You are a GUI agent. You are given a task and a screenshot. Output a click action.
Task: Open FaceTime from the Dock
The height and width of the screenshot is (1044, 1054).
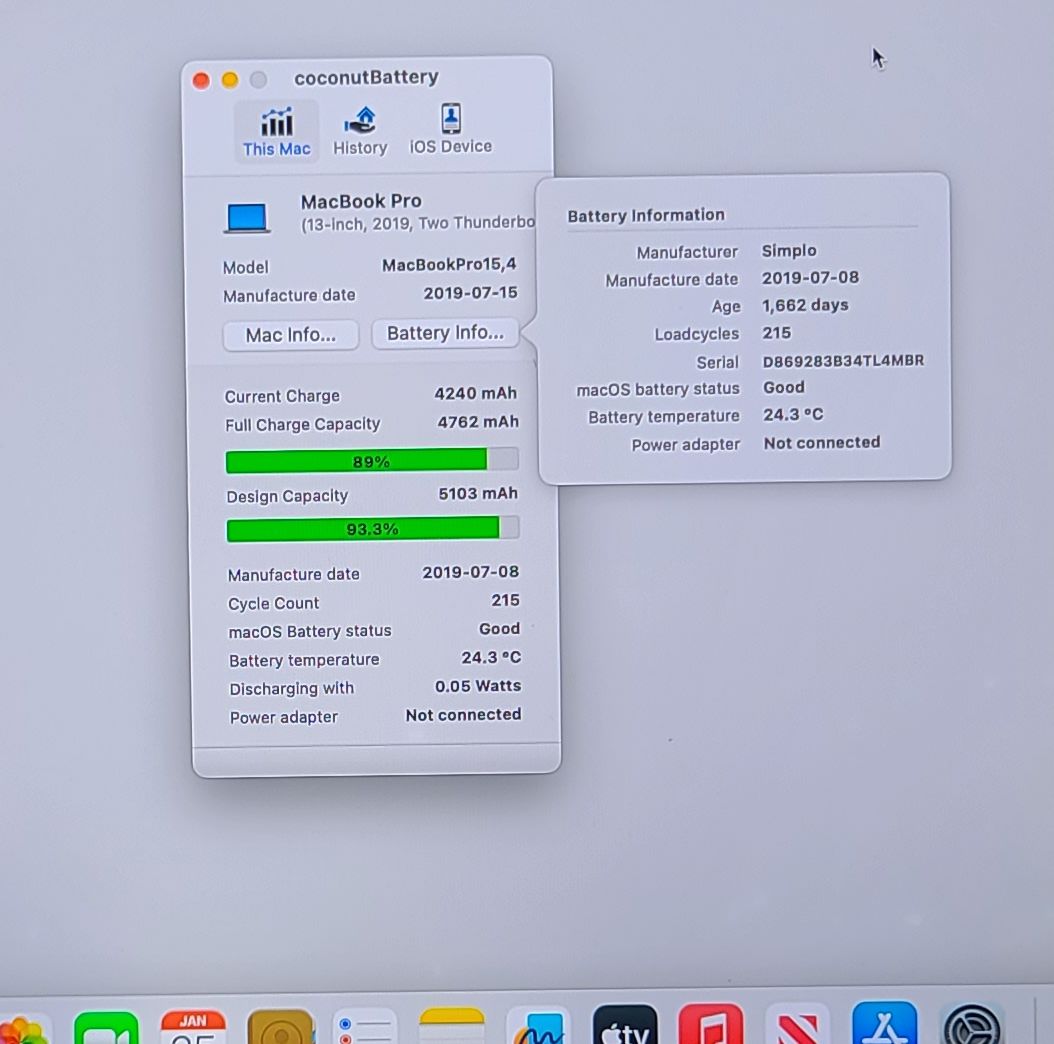point(106,1028)
